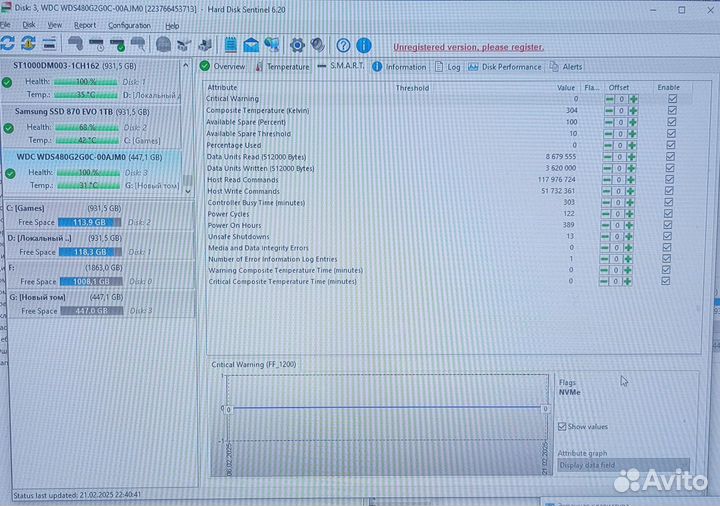Screen dimensions: 720x506
Task: Click the minus offset for Media and Data Integrity Errors
Action: [x=605, y=247]
